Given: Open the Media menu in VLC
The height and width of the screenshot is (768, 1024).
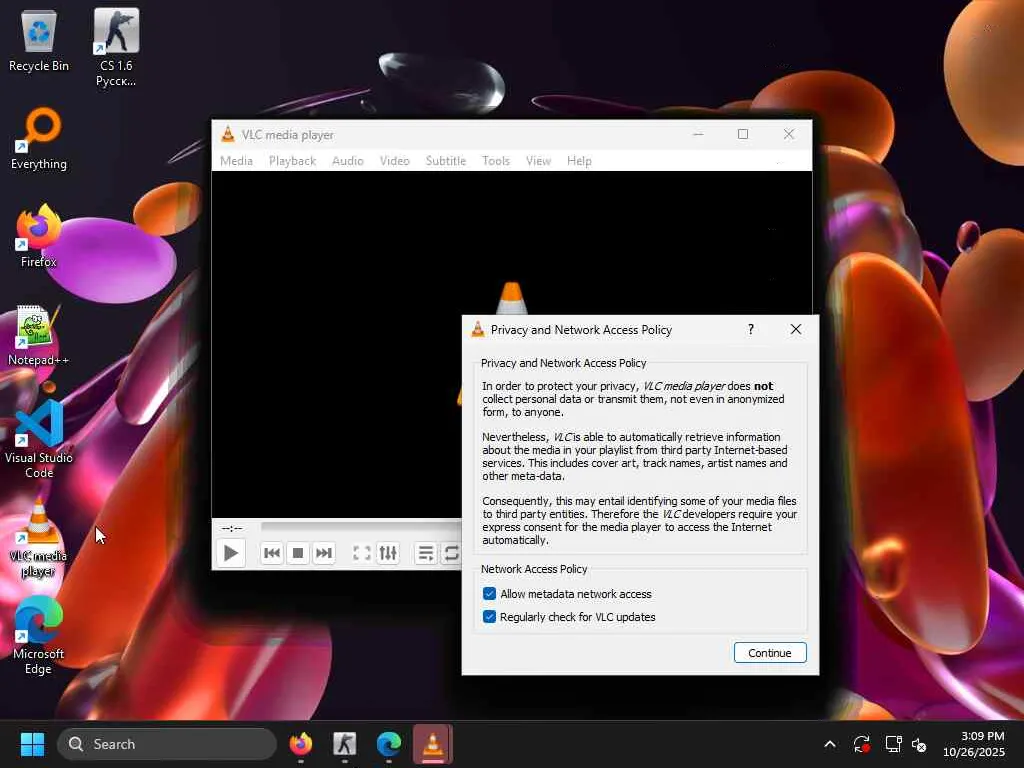Looking at the screenshot, I should click(x=236, y=161).
